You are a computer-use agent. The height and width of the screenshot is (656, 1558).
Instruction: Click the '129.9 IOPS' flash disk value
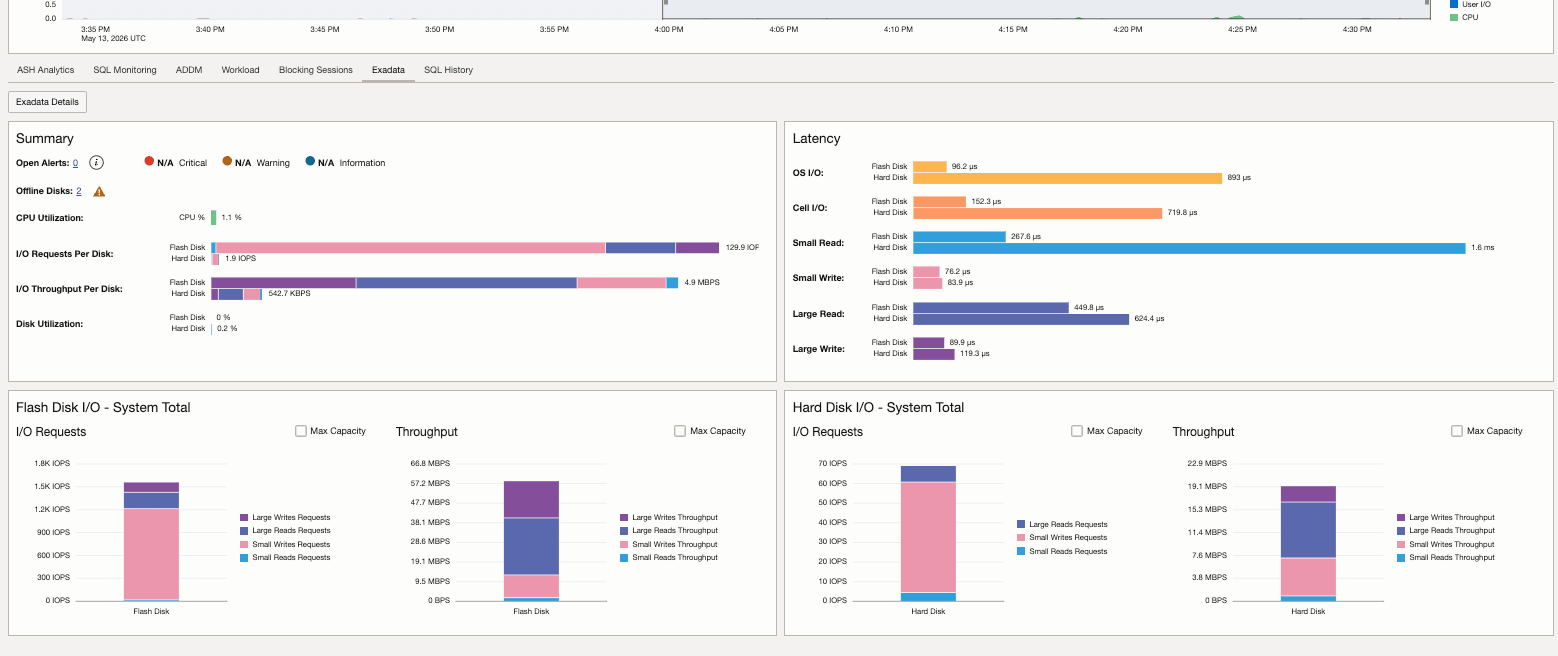(742, 247)
